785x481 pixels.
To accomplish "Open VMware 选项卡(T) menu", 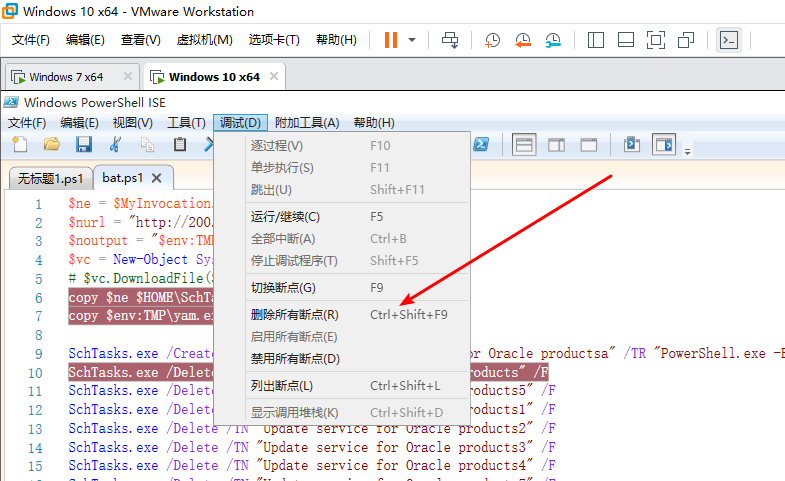I will (274, 40).
